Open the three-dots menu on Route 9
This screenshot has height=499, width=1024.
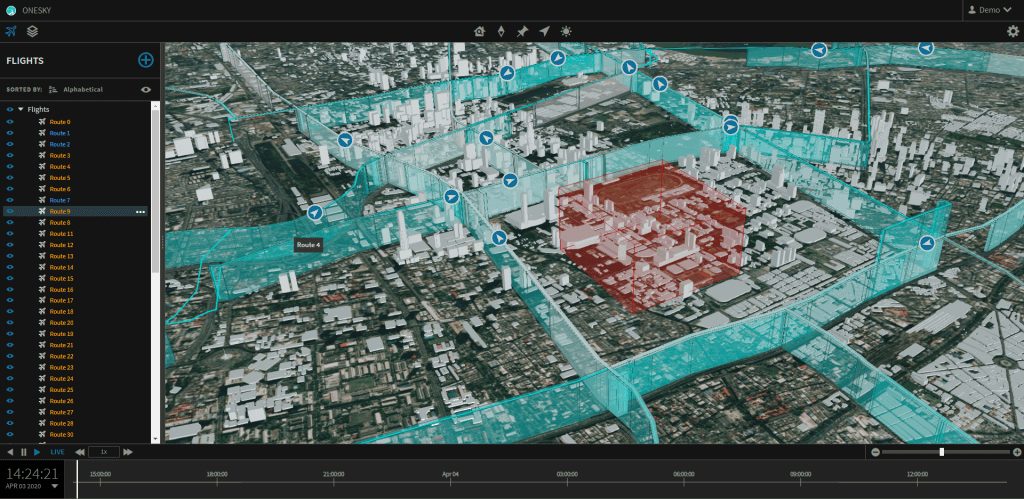click(140, 212)
